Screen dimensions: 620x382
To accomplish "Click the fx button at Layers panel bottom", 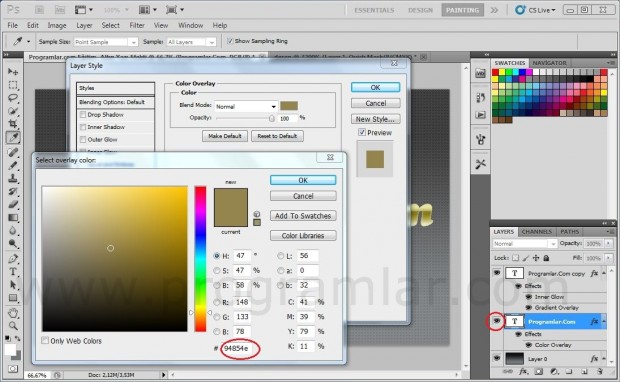I will 523,371.
